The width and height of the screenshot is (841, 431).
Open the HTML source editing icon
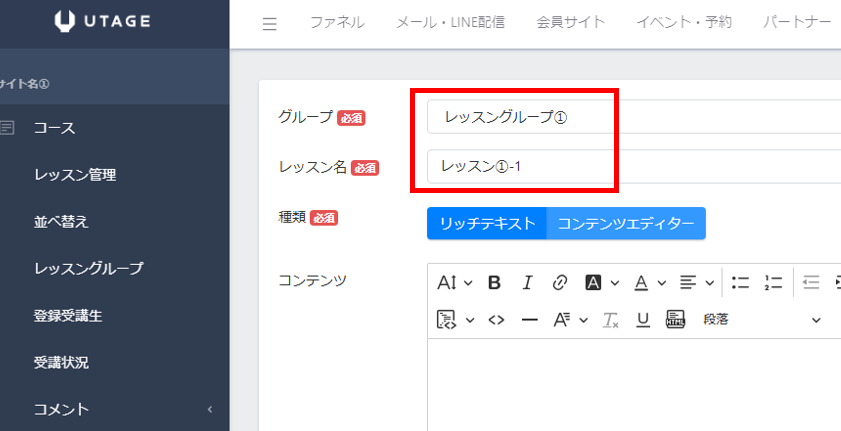496,320
